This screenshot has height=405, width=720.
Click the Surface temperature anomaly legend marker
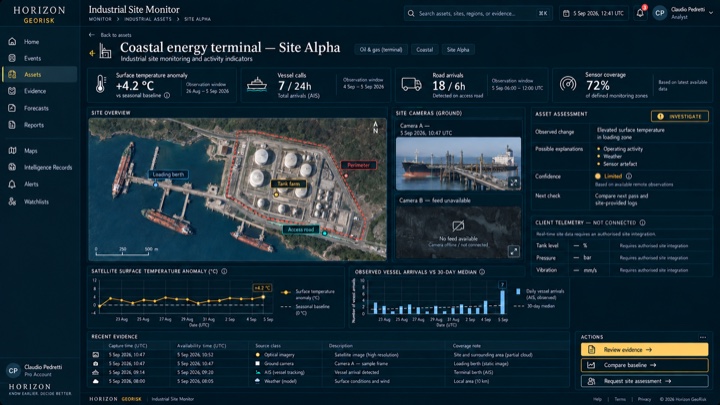point(286,292)
